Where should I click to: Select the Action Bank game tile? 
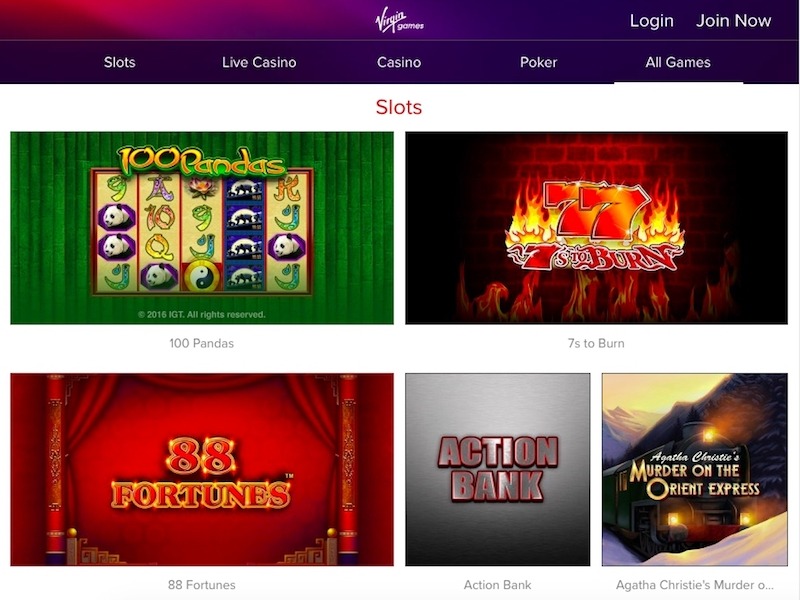pyautogui.click(x=497, y=469)
